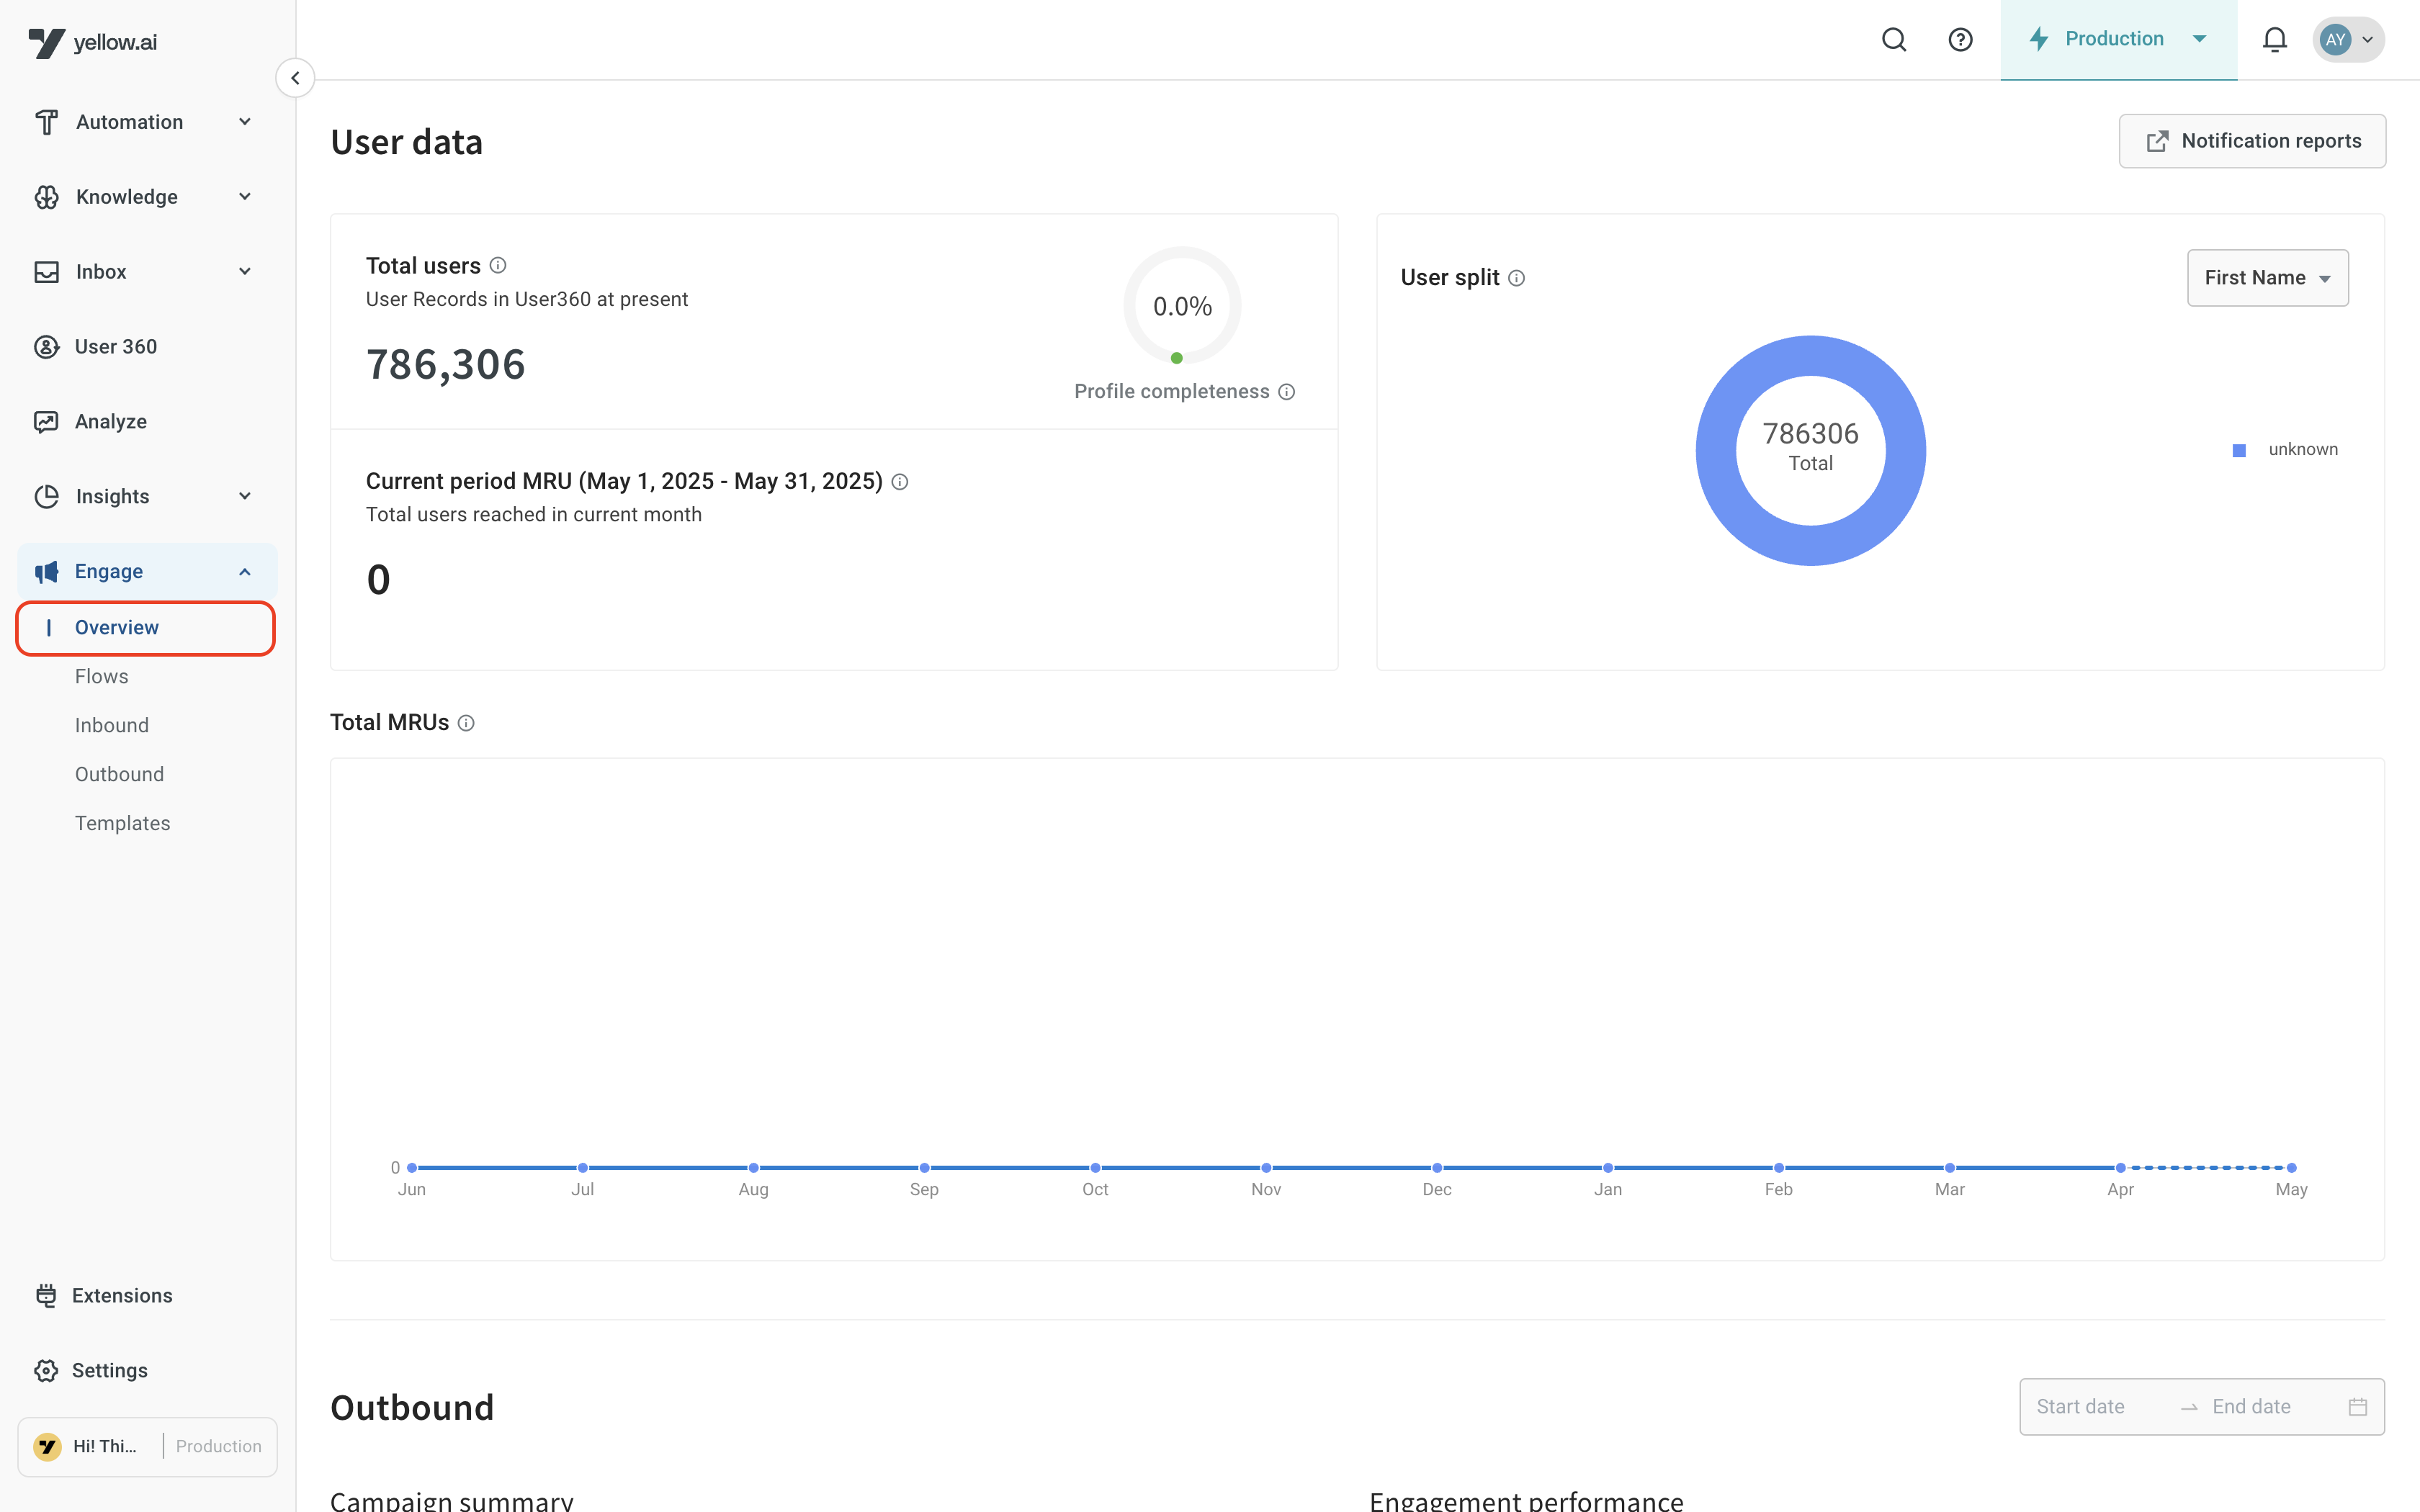This screenshot has height=1512, width=2420.
Task: Open Inbound under Engage
Action: click(112, 726)
